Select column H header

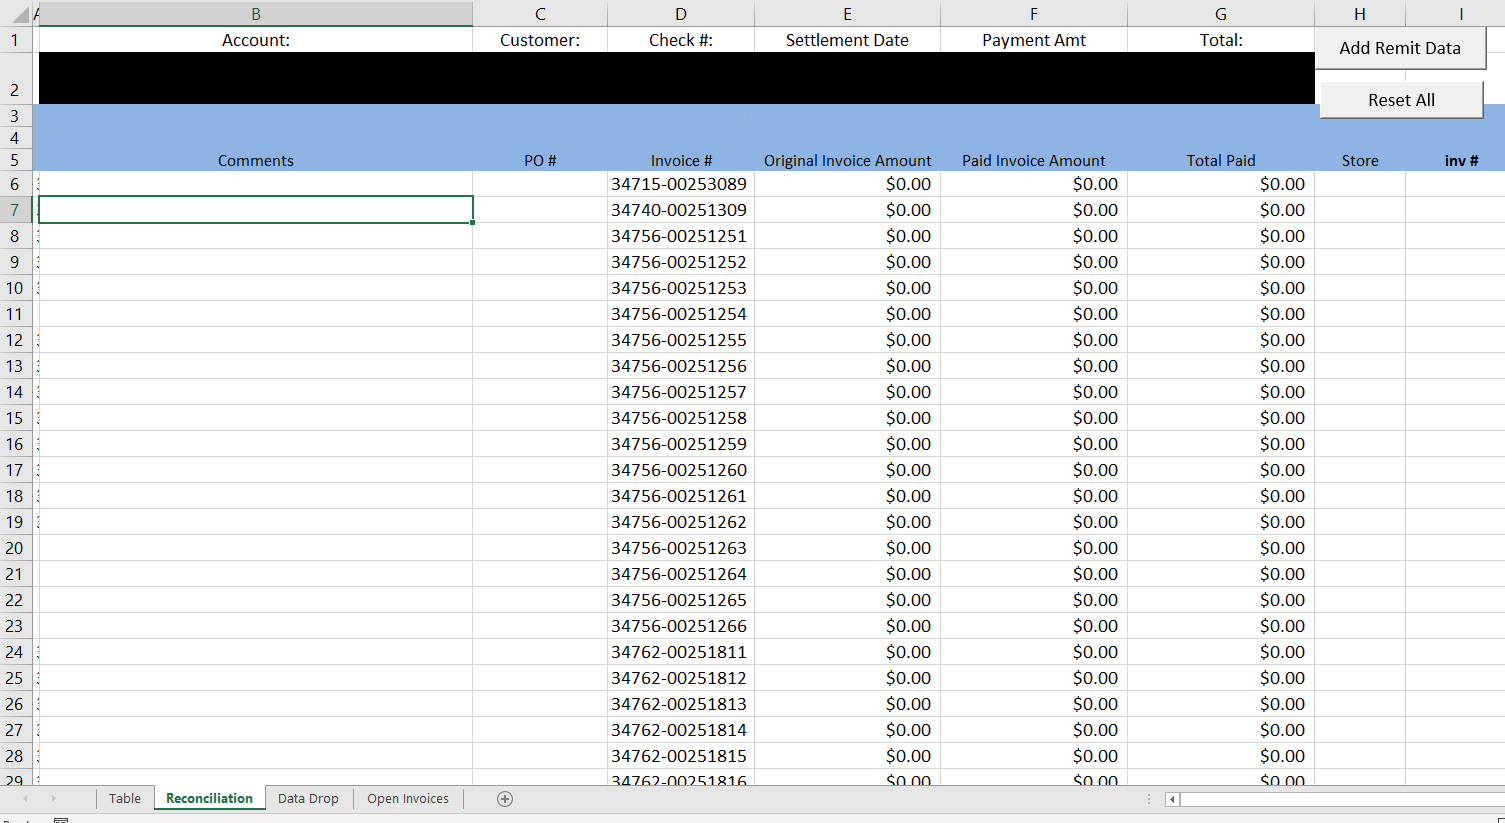pos(1360,13)
